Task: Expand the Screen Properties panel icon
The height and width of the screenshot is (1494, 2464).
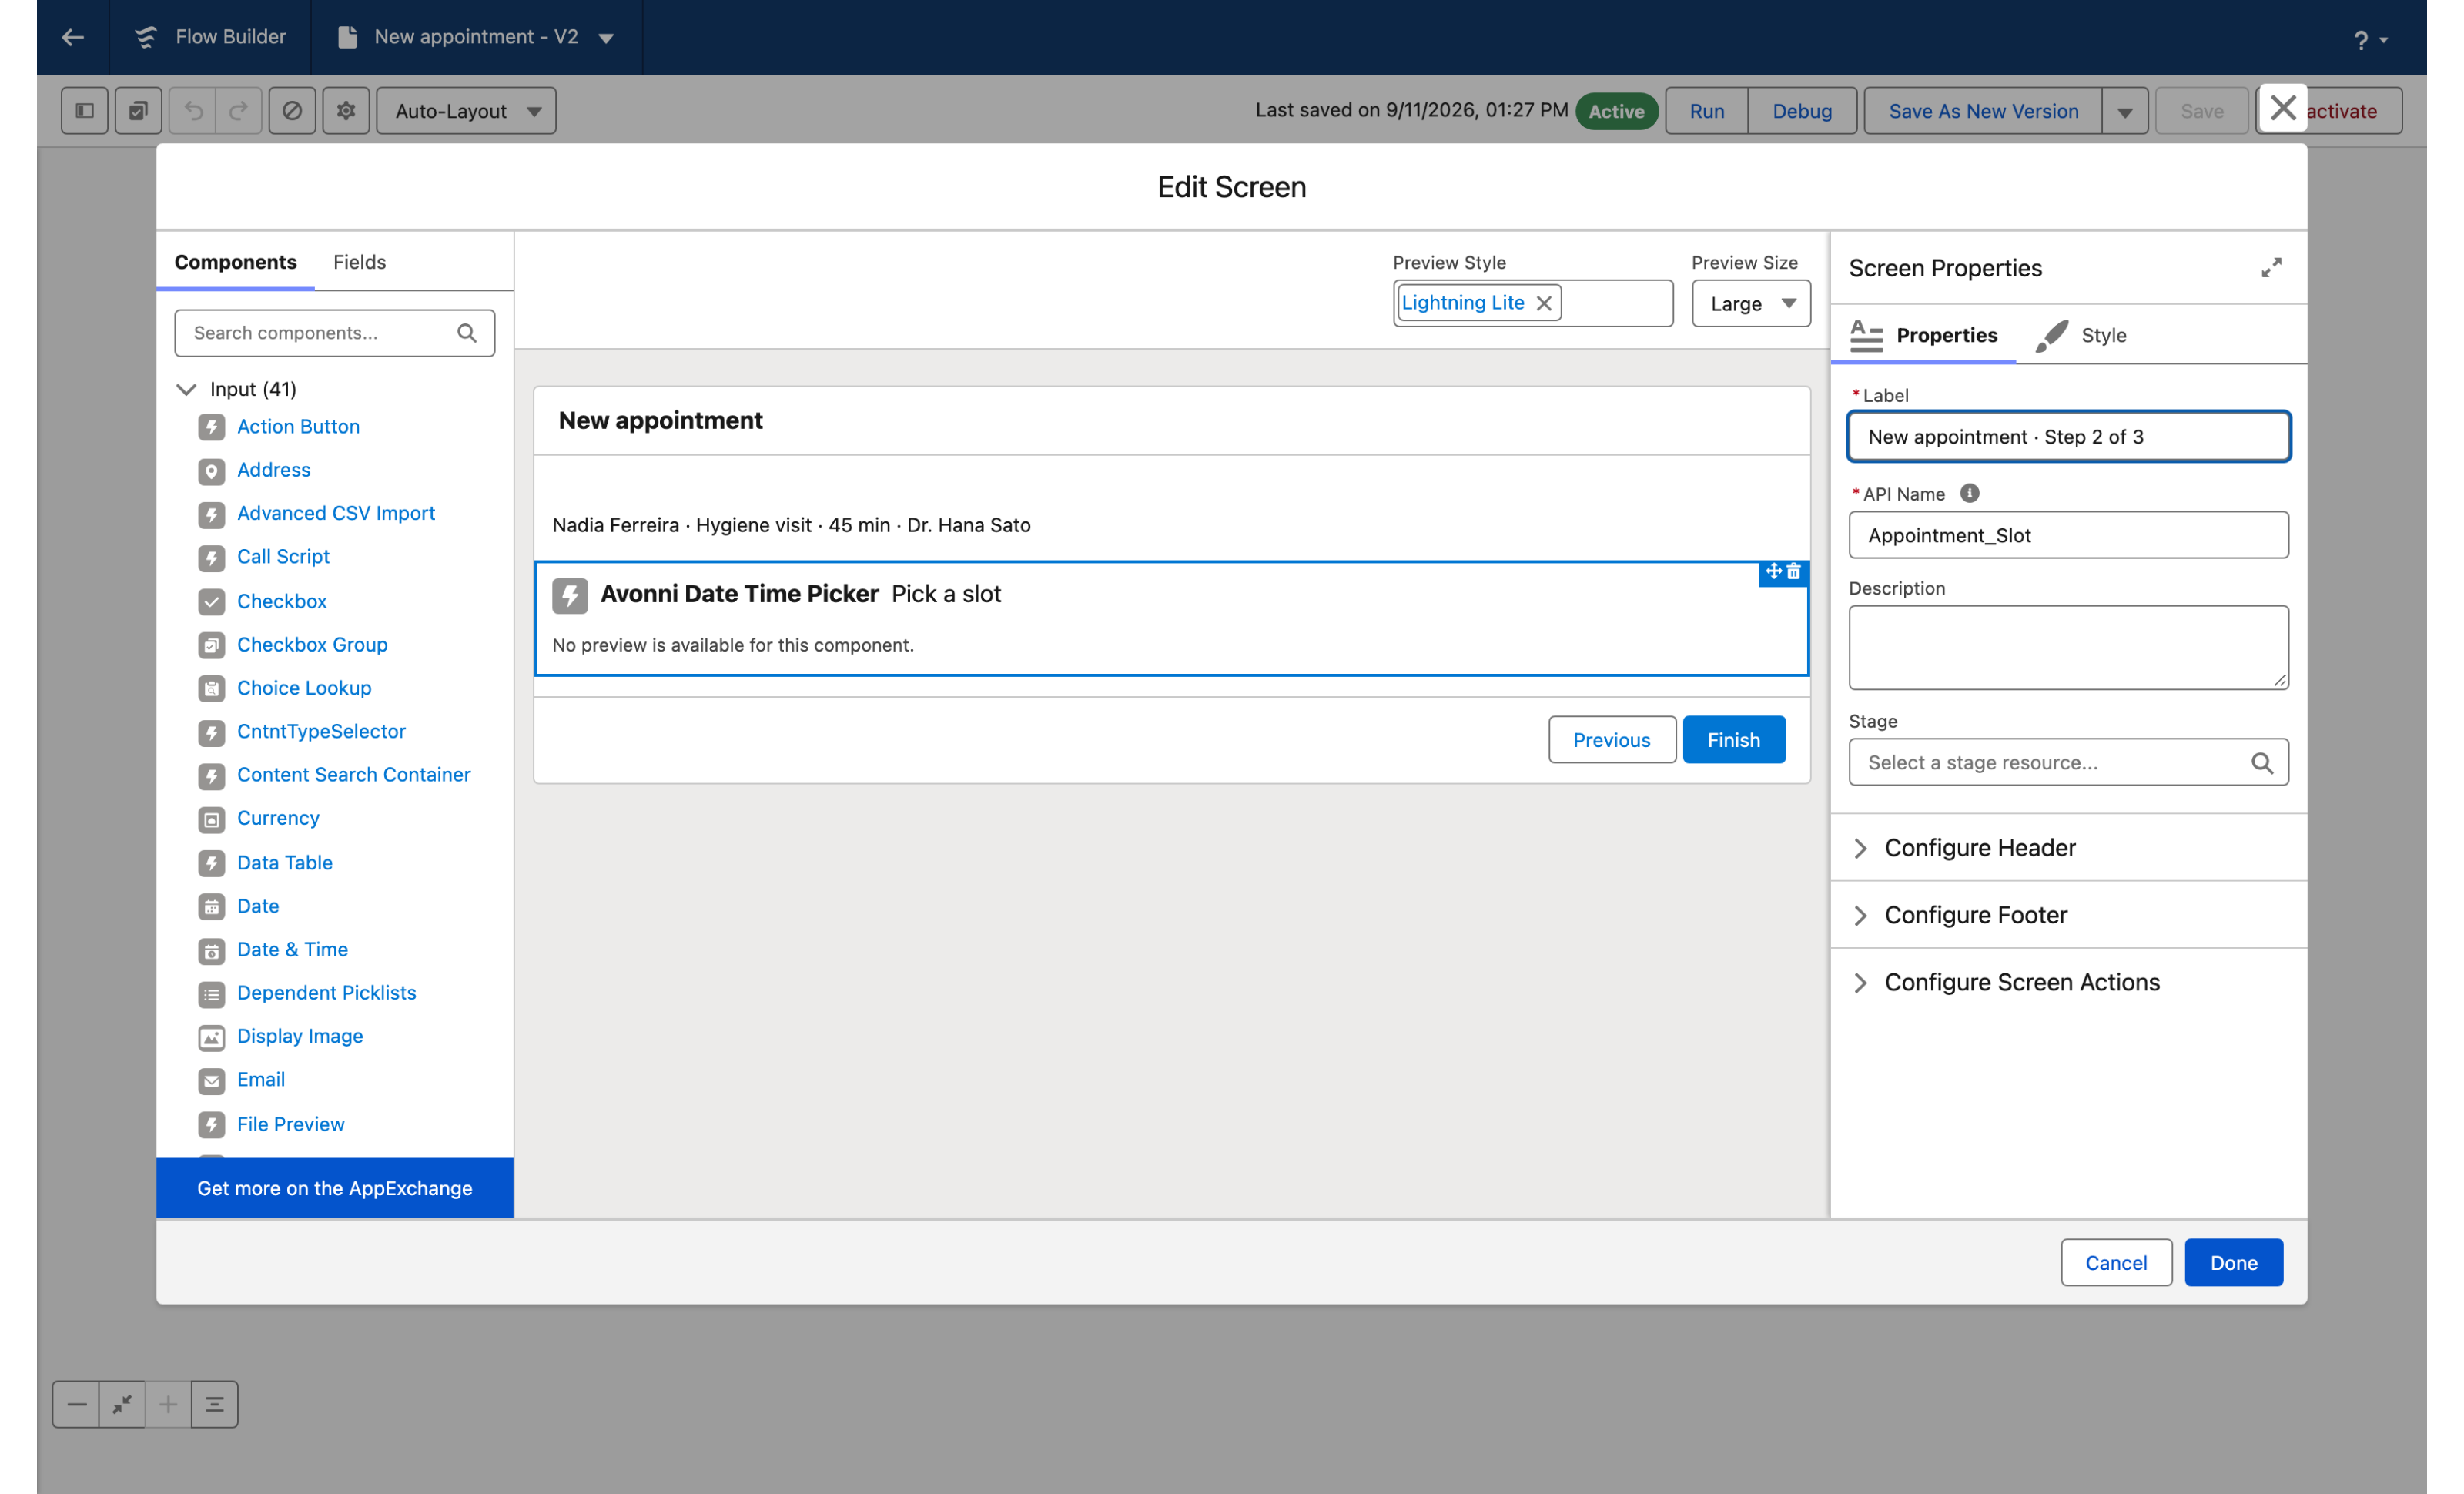Action: (x=2271, y=268)
